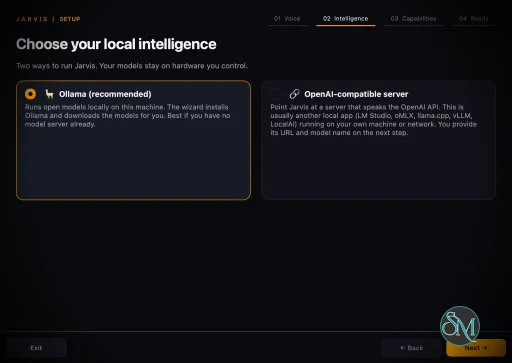Click the Ollama (recommended) title text

click(x=105, y=94)
